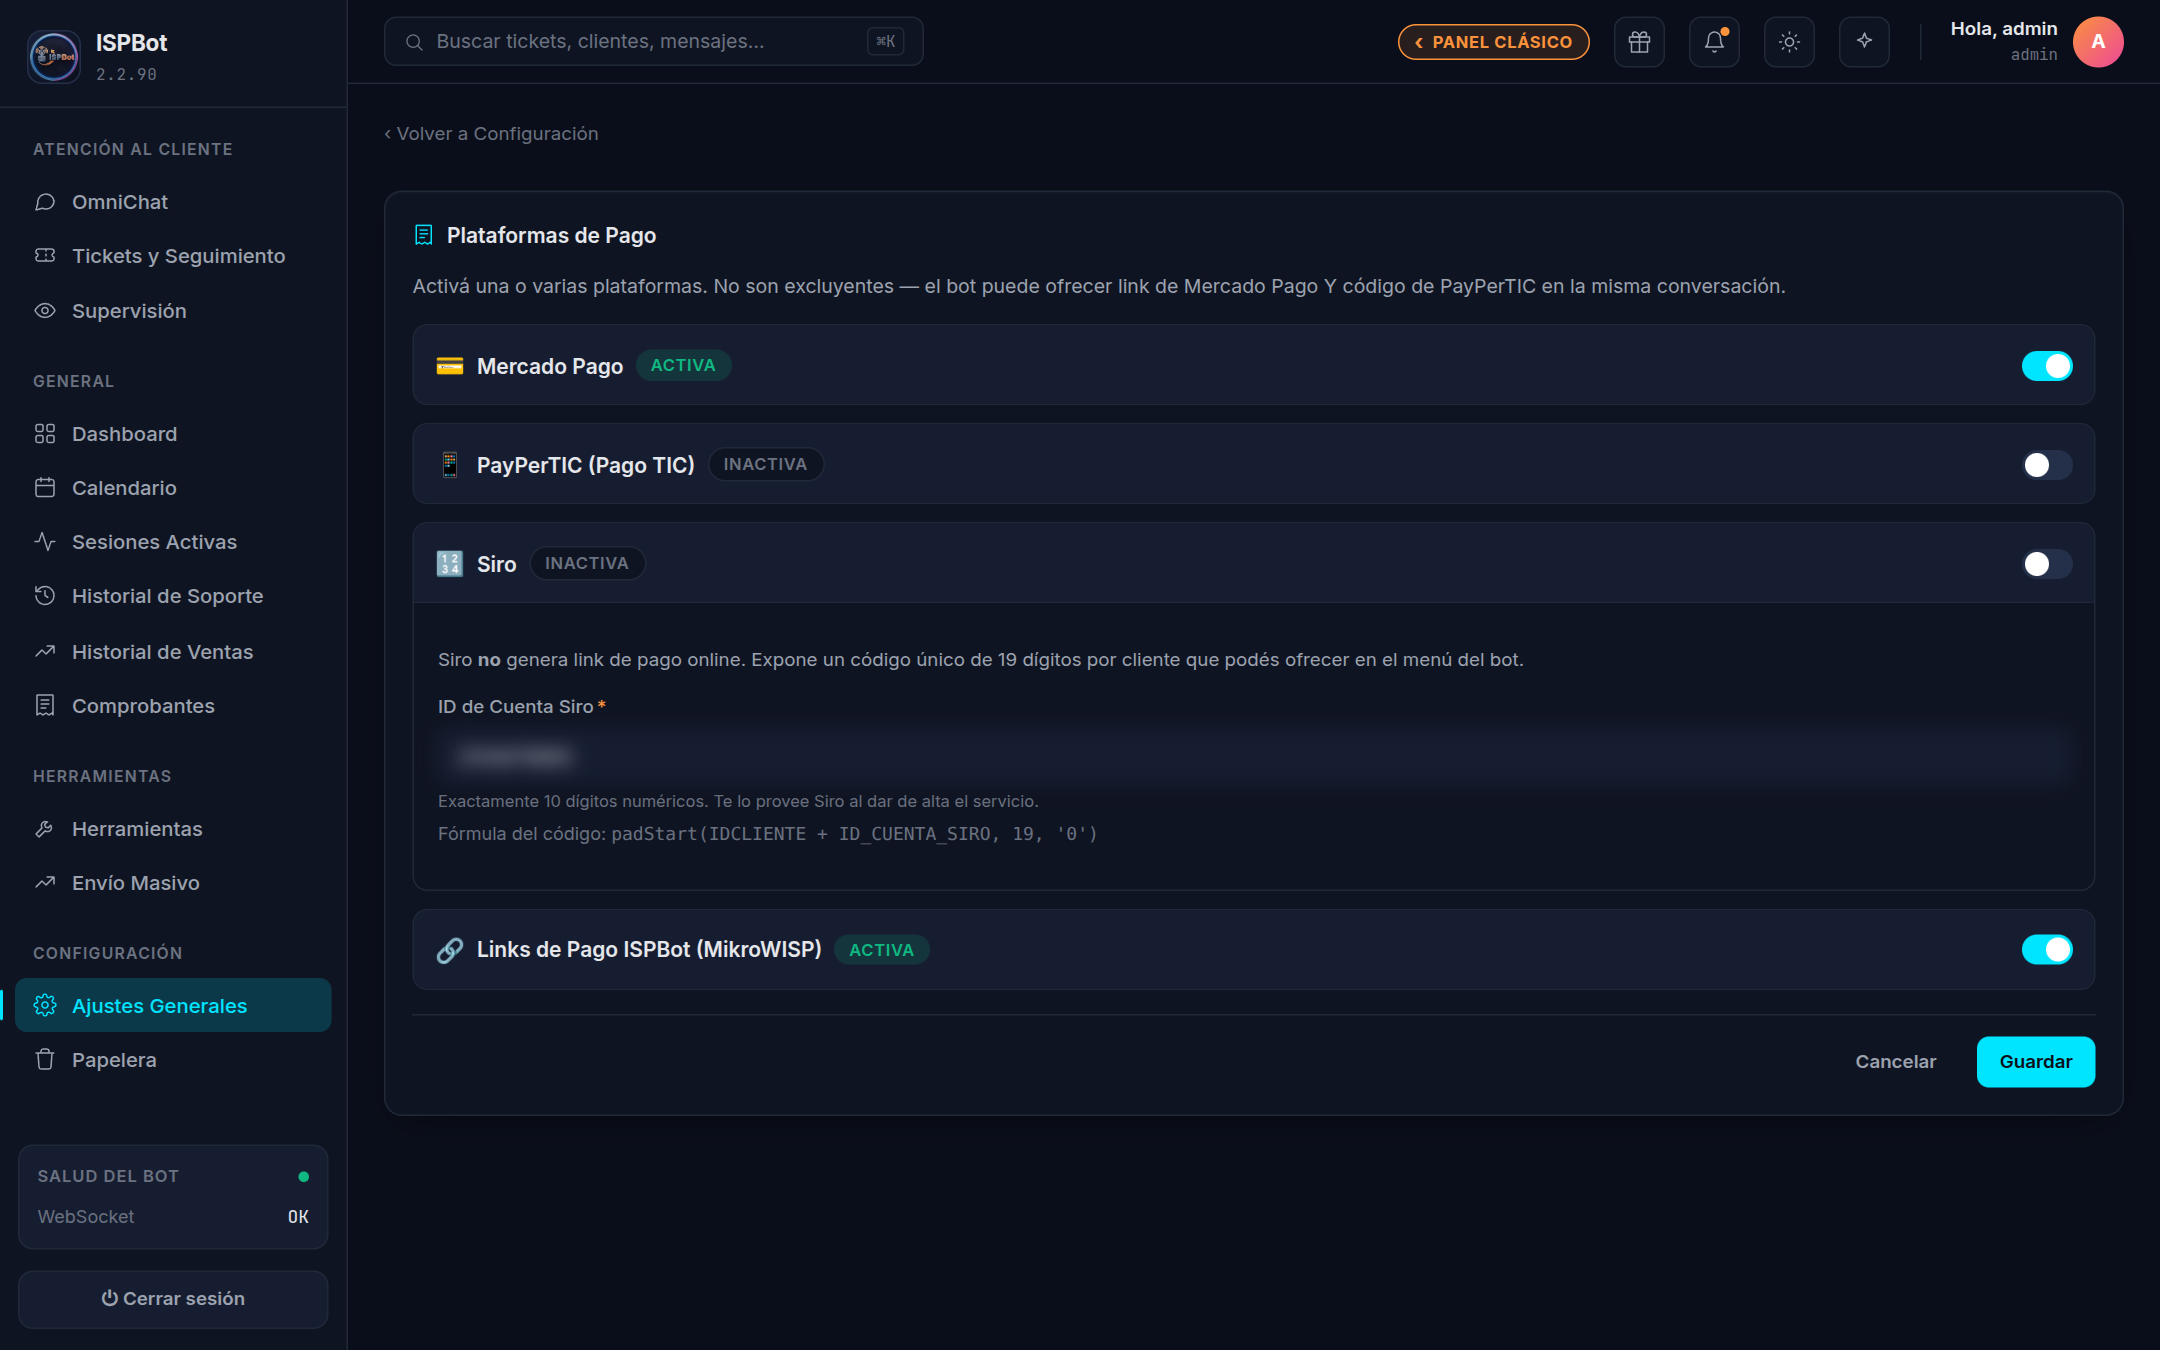The image size is (2160, 1350).
Task: Click the search magnifier icon
Action: coord(414,42)
